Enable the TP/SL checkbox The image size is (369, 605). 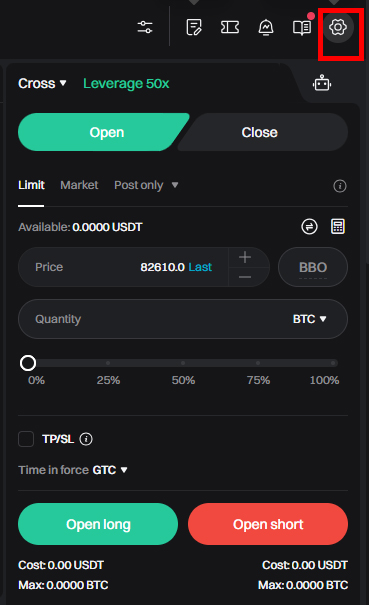(x=26, y=439)
